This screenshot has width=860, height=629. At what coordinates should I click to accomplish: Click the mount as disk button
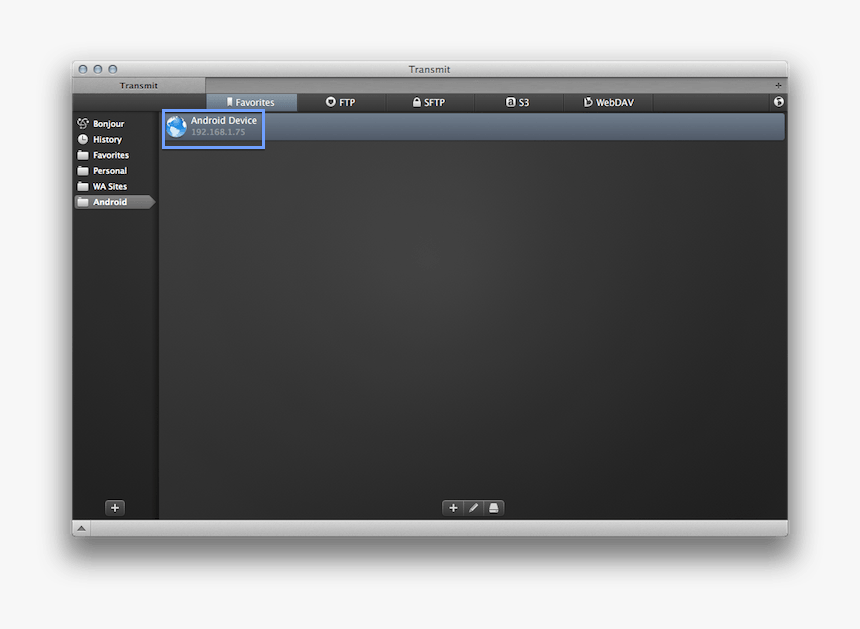click(x=494, y=508)
